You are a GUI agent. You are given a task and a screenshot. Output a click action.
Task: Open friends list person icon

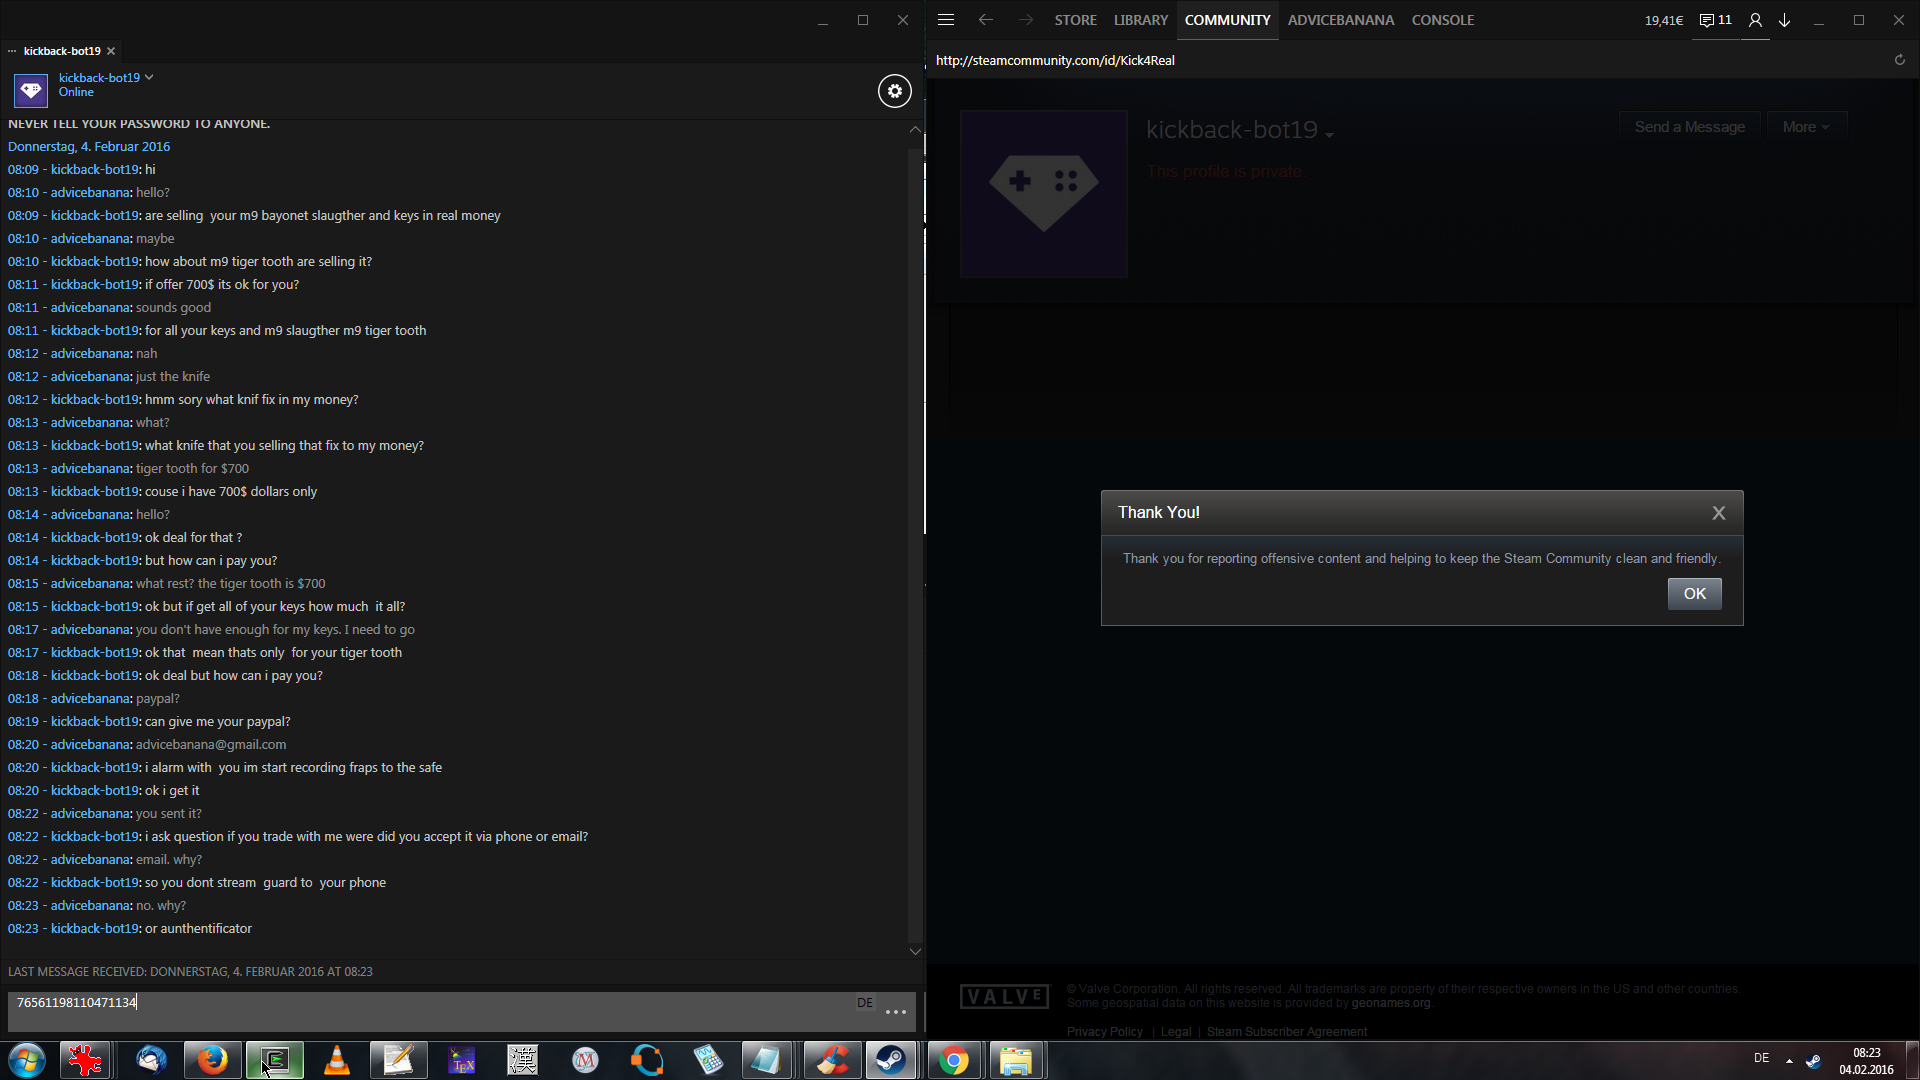pos(1755,20)
